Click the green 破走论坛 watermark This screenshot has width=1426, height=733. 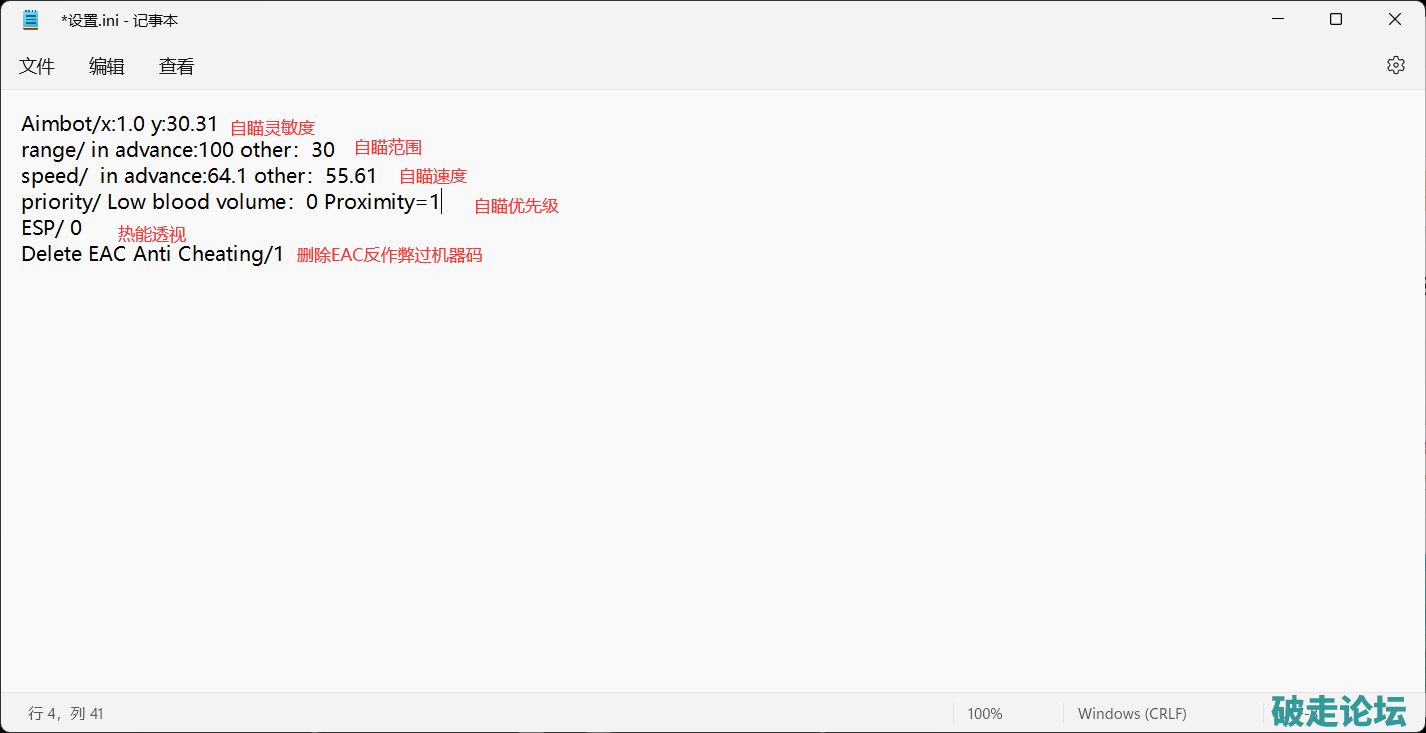(1338, 710)
